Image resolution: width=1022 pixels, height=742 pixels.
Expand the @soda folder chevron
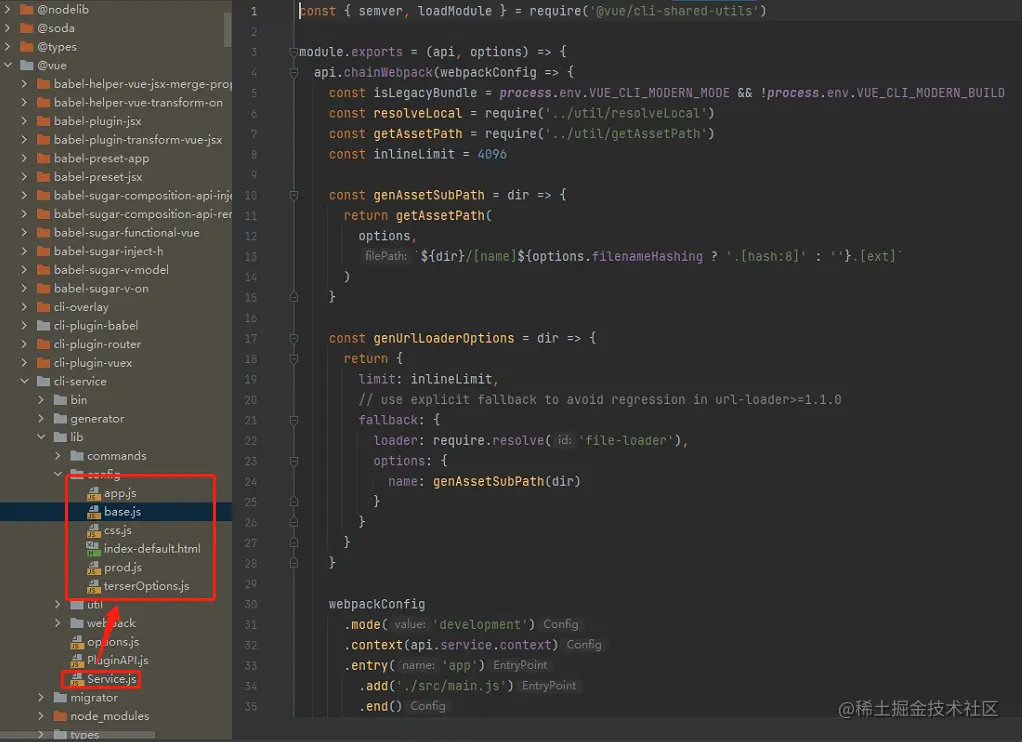[x=8, y=28]
